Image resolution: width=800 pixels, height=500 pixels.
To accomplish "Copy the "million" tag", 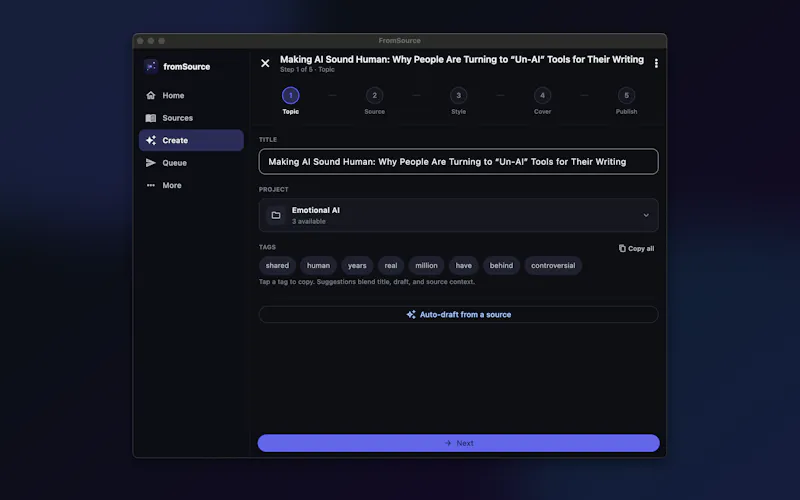I will click(426, 265).
